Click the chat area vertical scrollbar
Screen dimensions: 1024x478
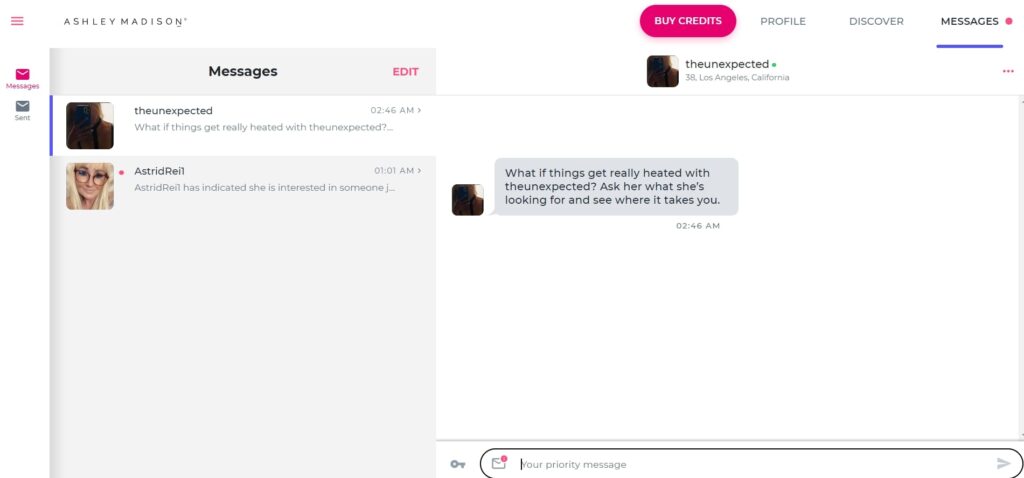[1020, 268]
